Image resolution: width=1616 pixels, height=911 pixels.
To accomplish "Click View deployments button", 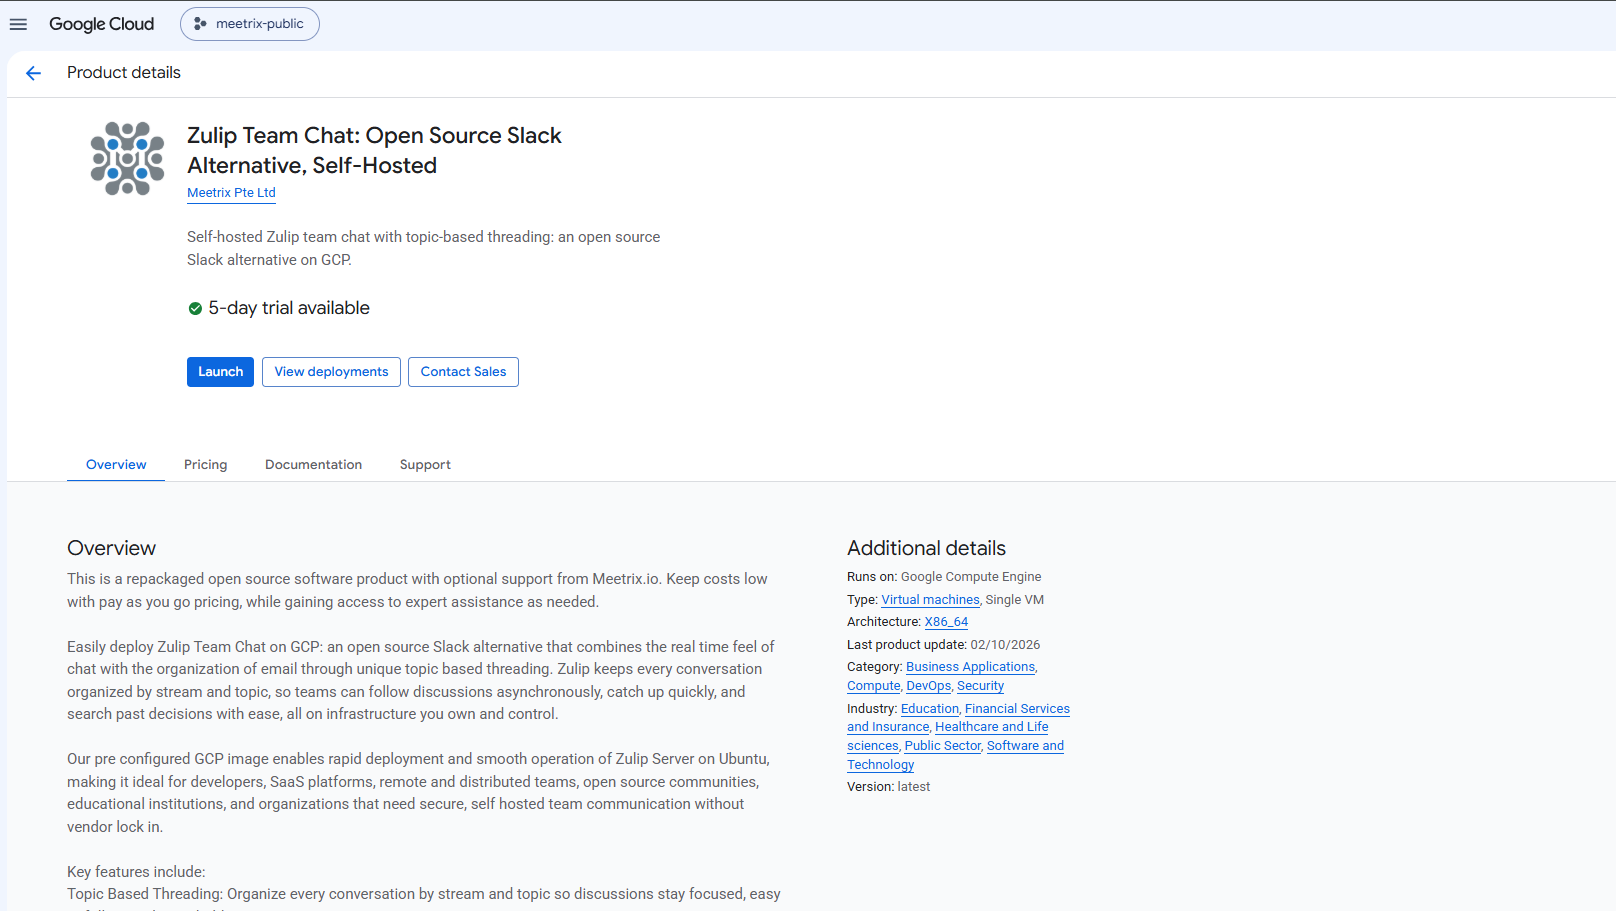I will point(331,372).
